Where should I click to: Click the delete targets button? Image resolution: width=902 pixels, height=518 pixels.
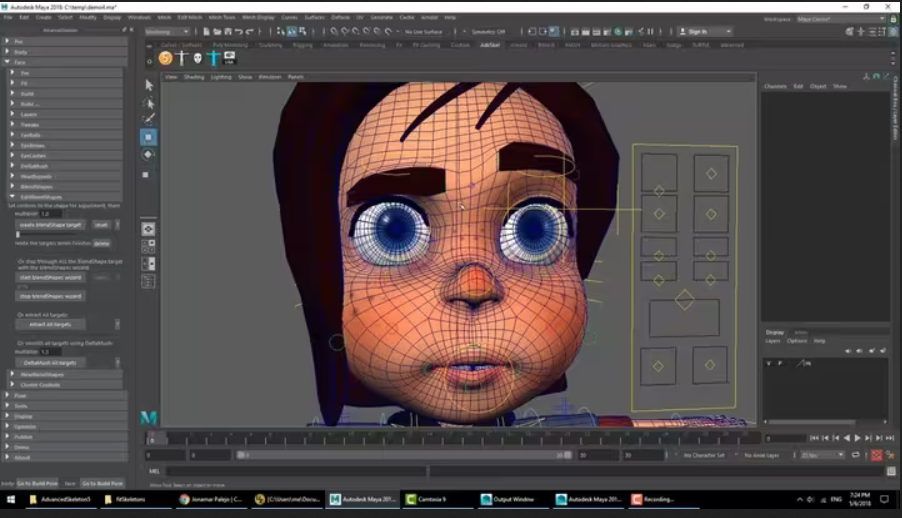tap(102, 243)
